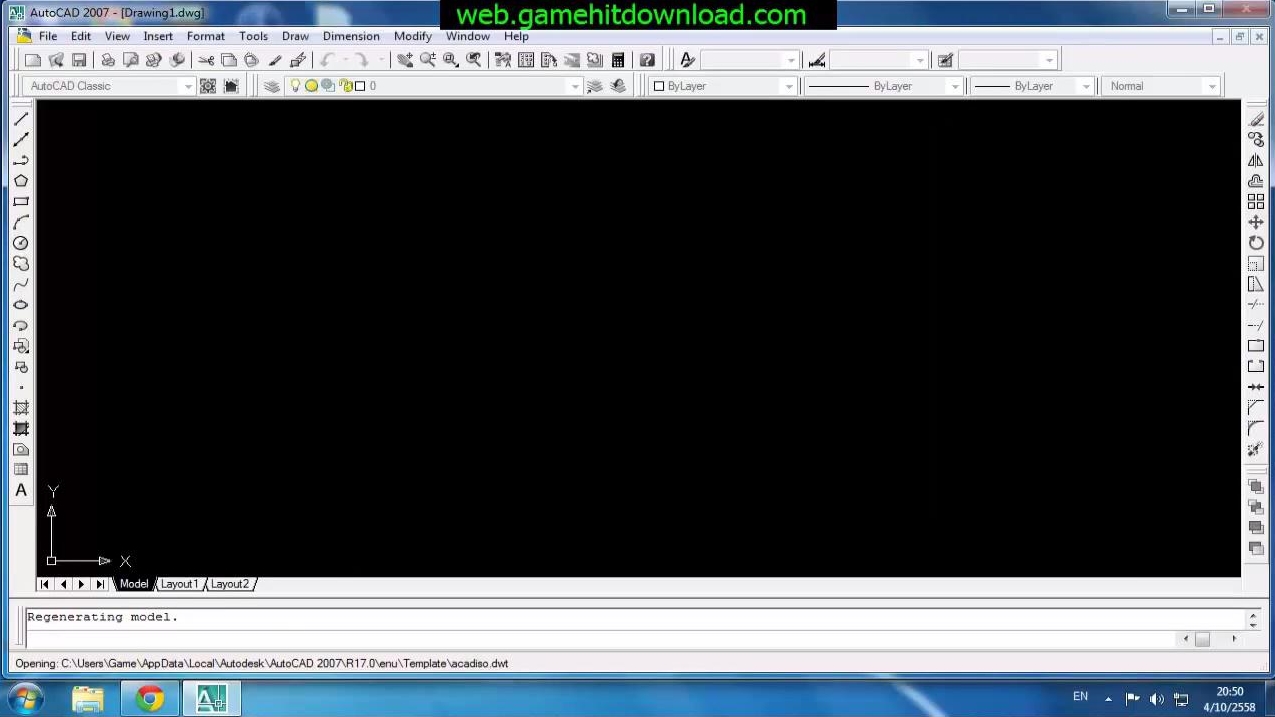1275x717 pixels.
Task: Click the layer 0 color swatch
Action: click(x=360, y=86)
